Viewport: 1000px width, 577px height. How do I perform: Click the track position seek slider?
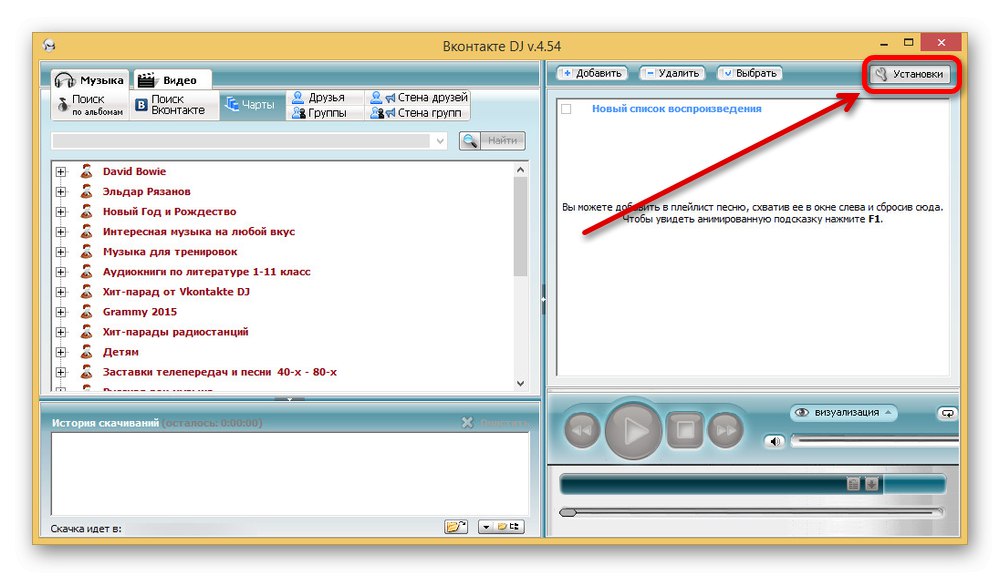coord(751,512)
